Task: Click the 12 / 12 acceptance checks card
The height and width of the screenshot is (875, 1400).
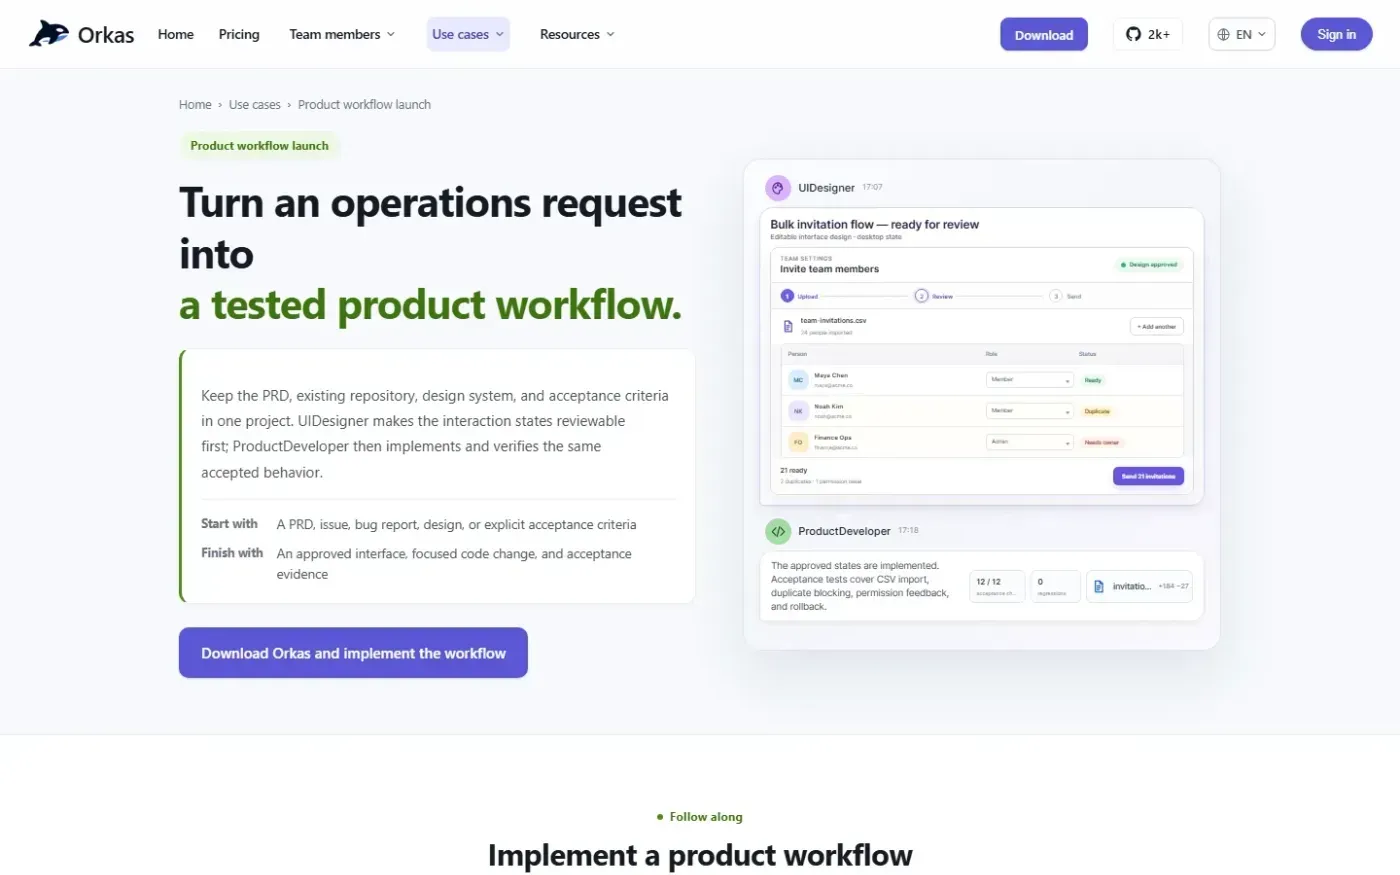Action: click(x=997, y=586)
